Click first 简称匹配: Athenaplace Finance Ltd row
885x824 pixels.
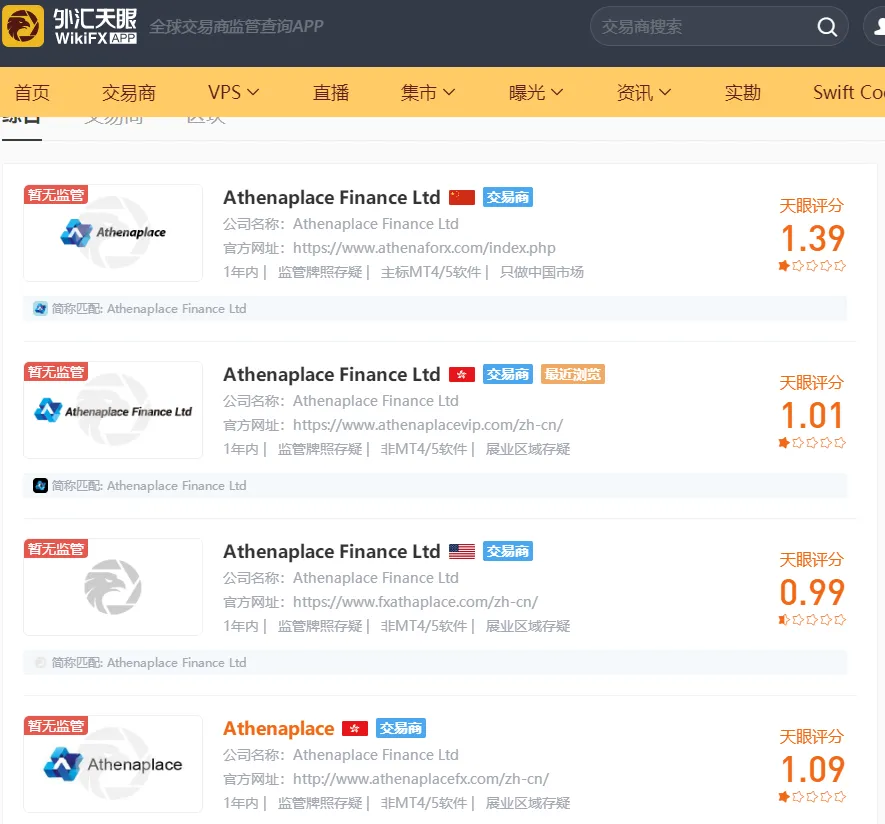[435, 309]
